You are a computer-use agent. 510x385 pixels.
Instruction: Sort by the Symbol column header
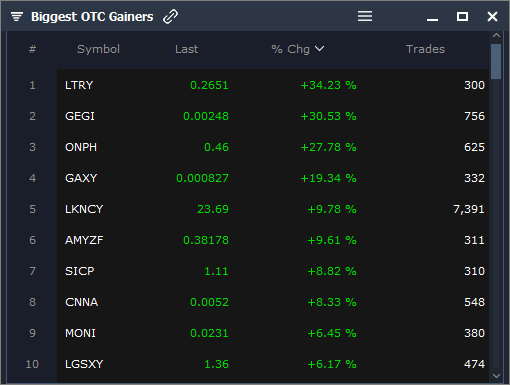[x=98, y=49]
